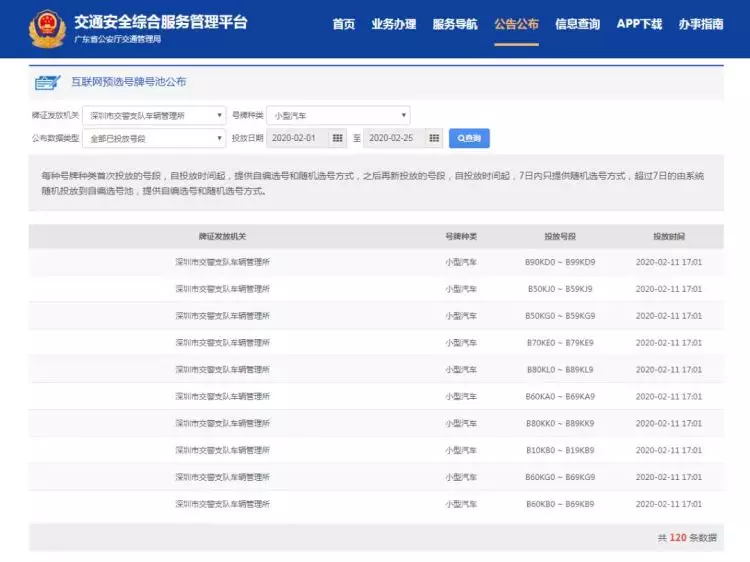Click the police emblem logo

pyautogui.click(x=47, y=29)
